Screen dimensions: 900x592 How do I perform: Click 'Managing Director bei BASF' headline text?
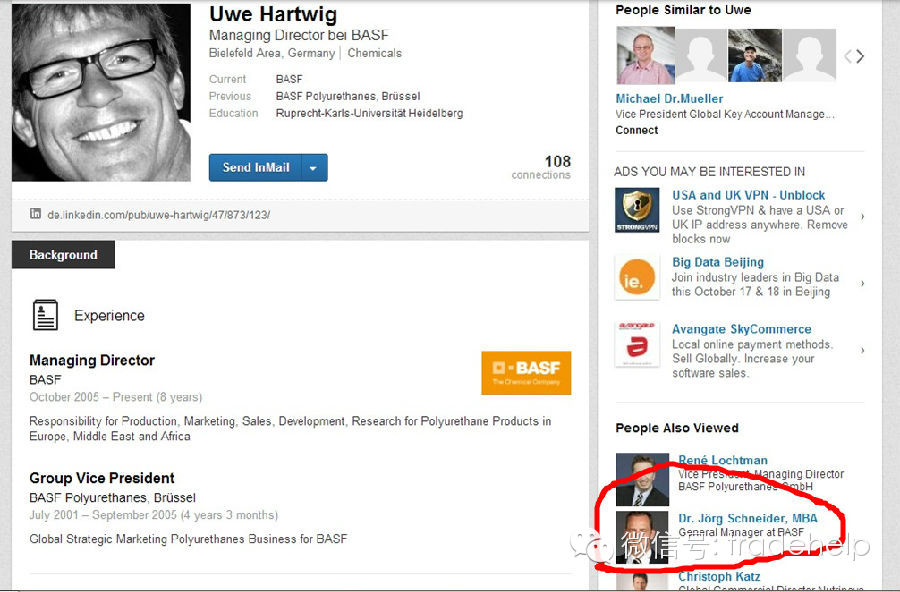[x=298, y=35]
